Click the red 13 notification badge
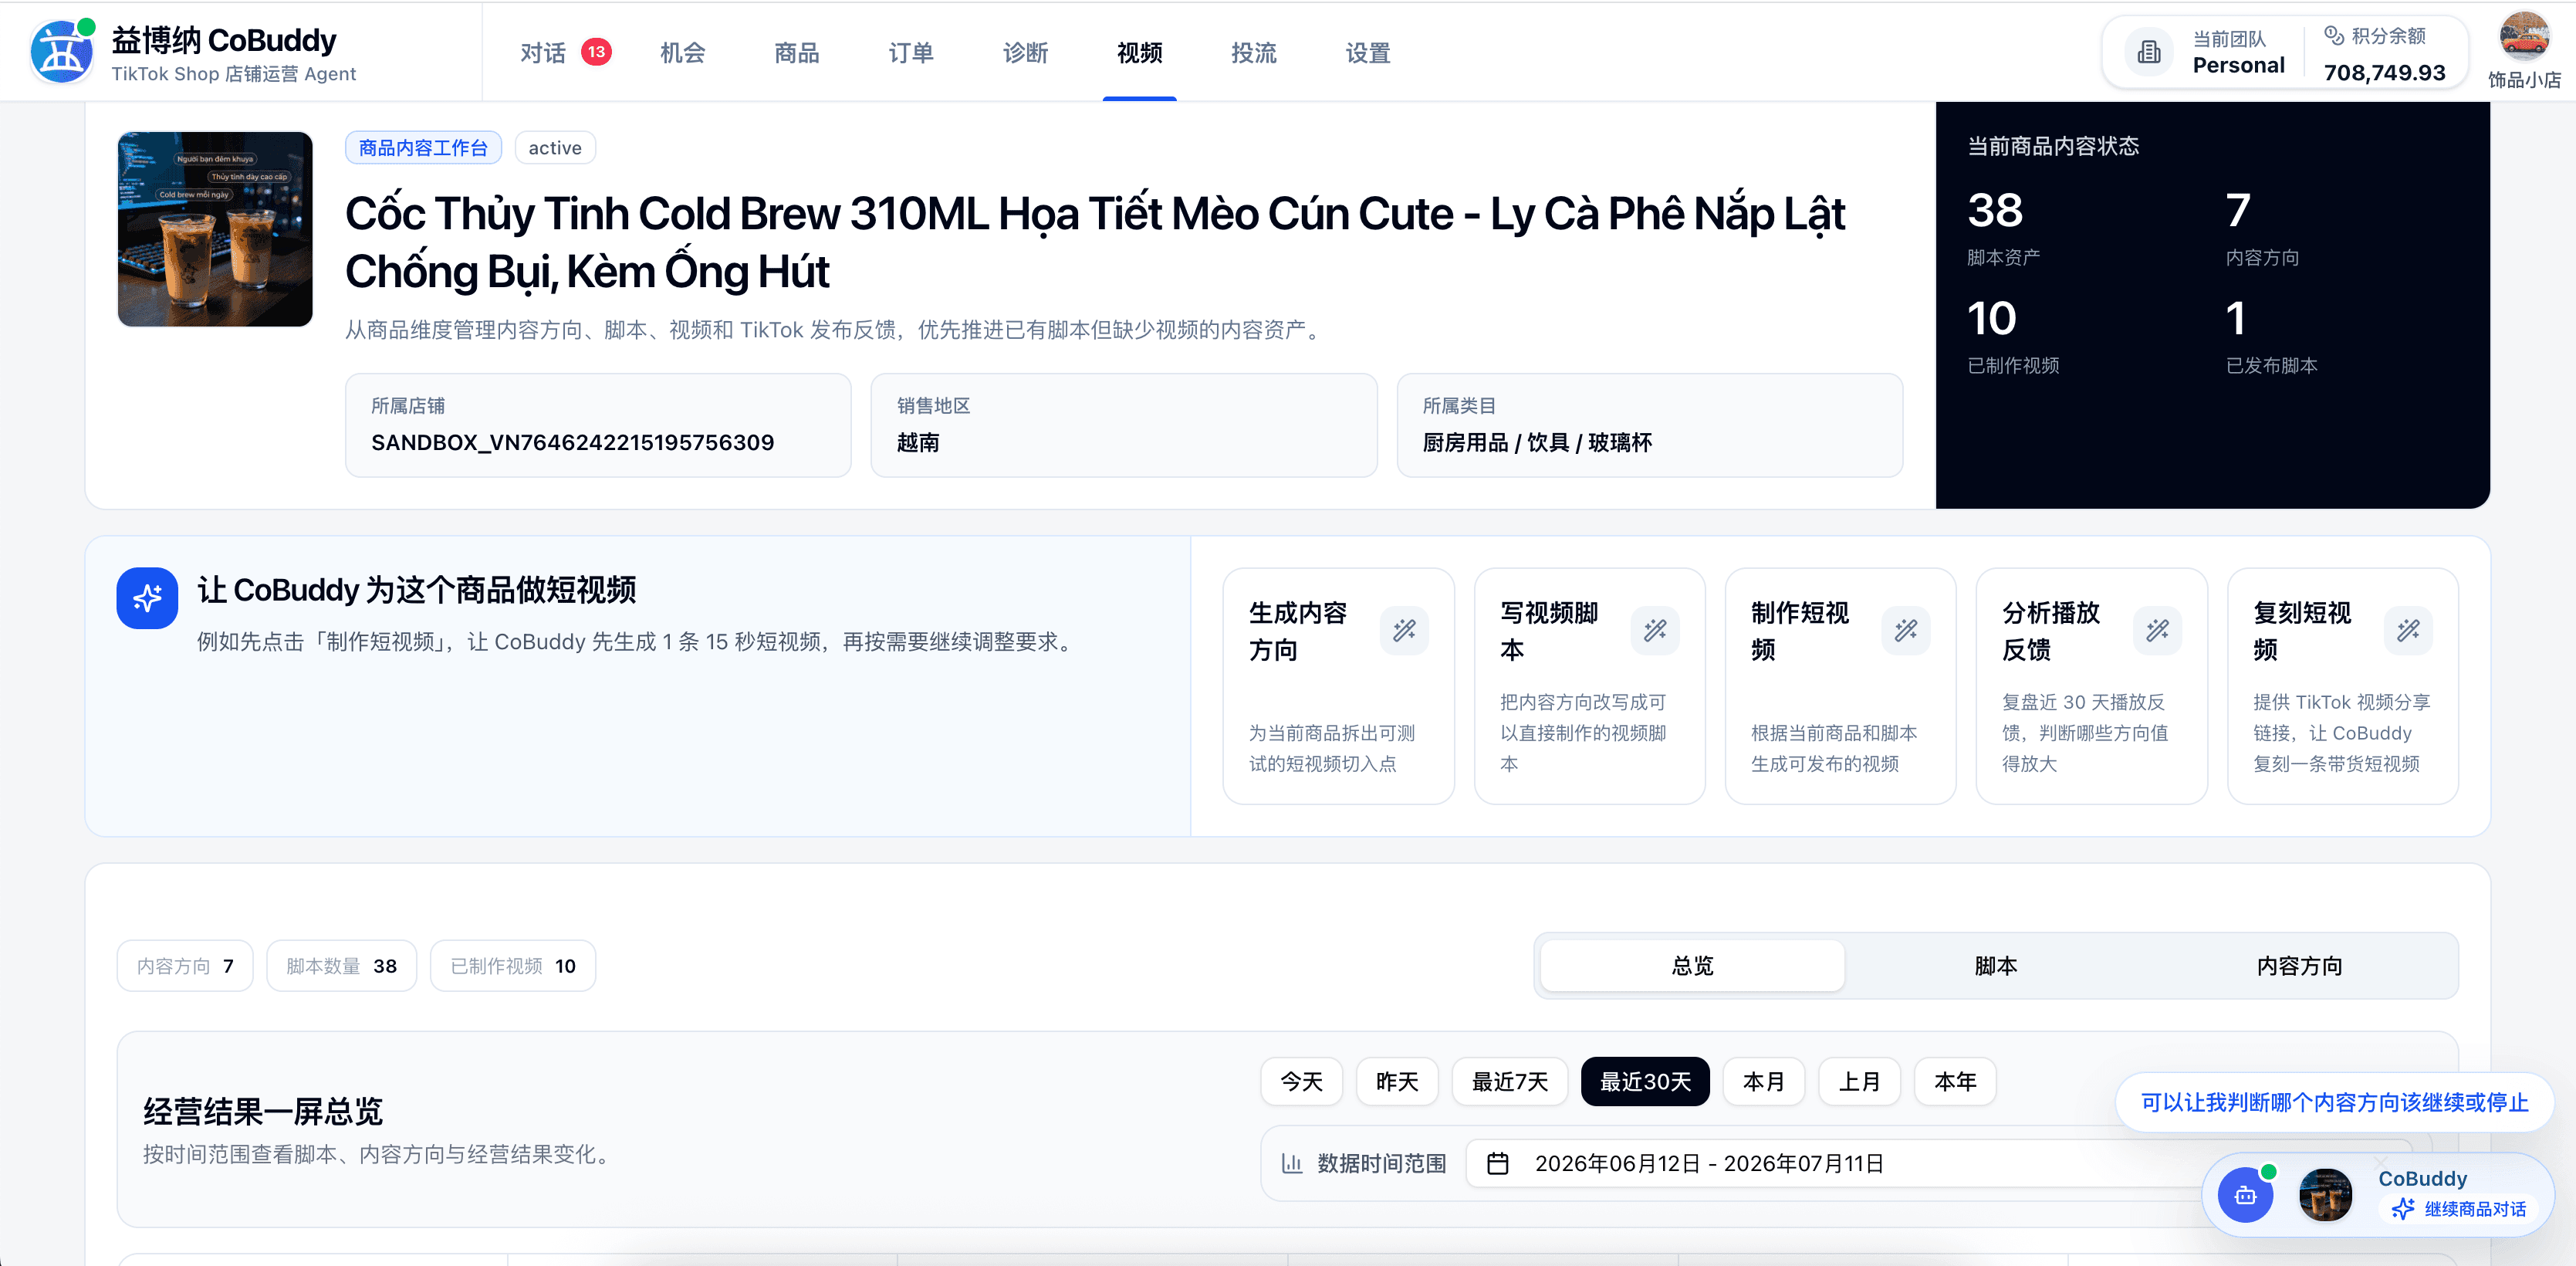 coord(596,52)
